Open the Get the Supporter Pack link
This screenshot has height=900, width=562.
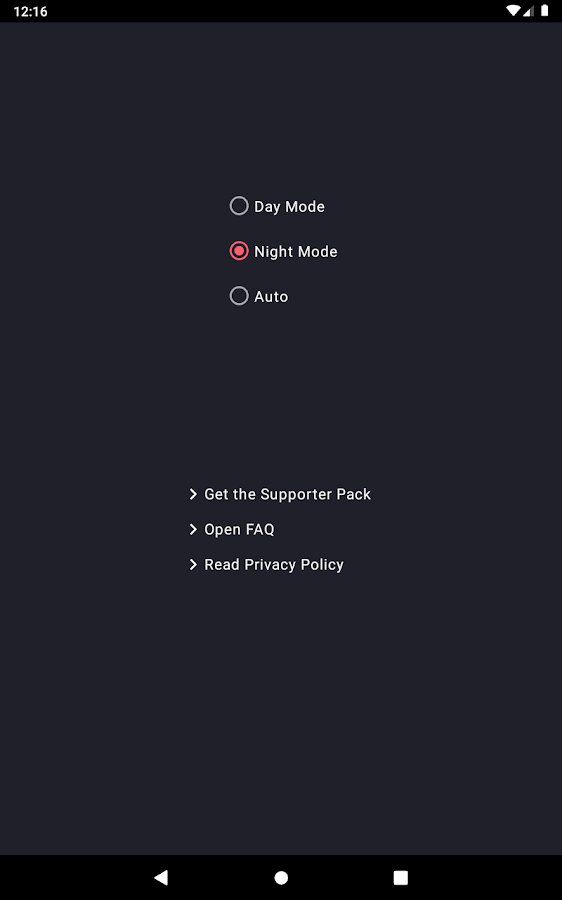tap(288, 494)
